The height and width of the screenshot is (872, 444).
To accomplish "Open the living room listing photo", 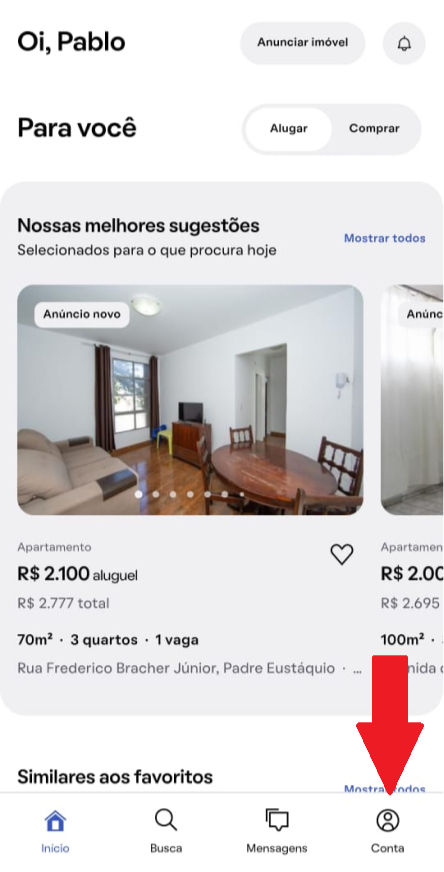I will tap(190, 400).
